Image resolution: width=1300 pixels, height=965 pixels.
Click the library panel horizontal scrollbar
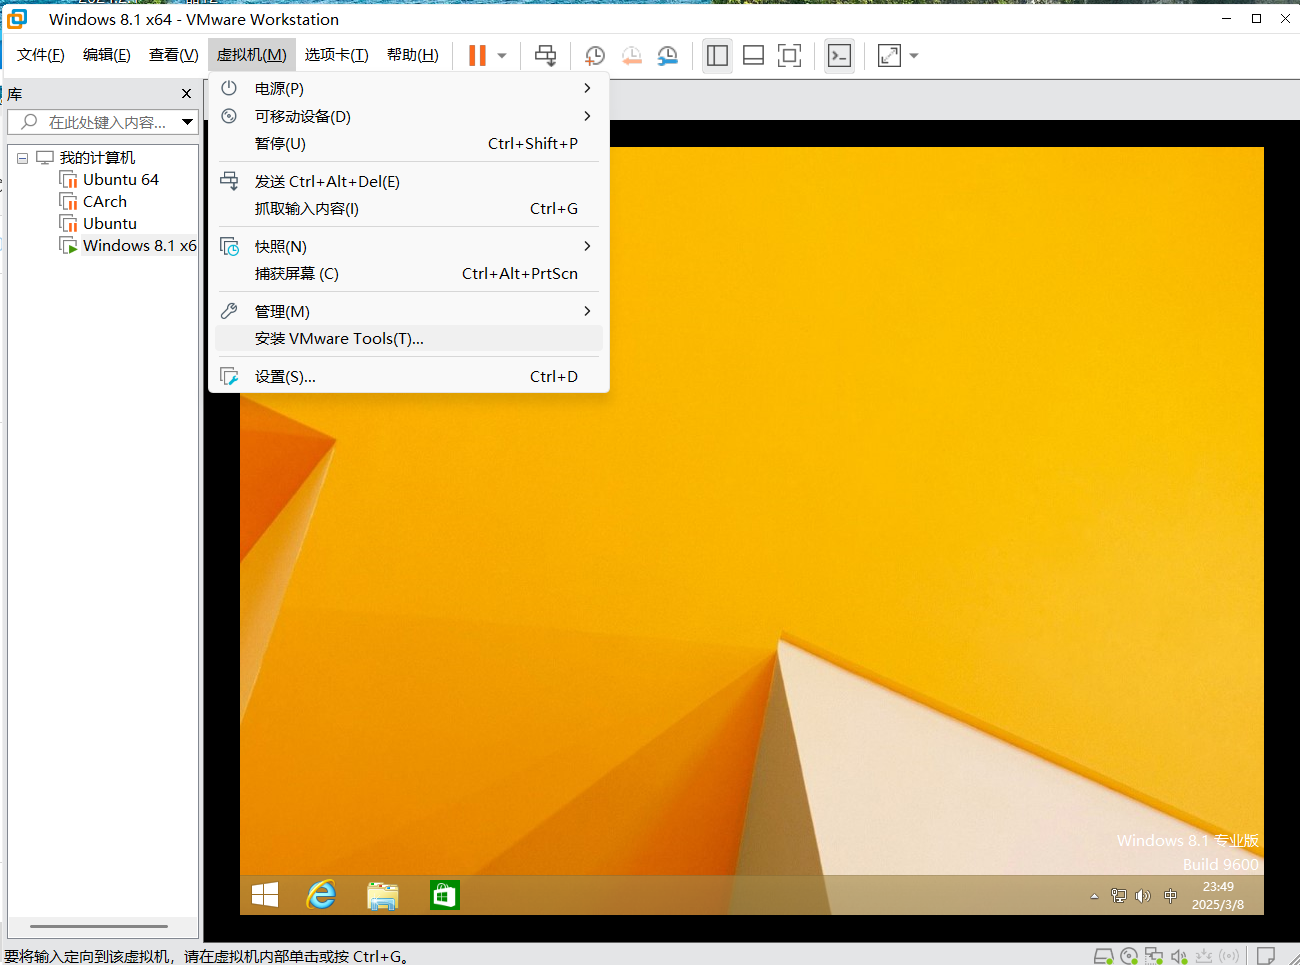(99, 926)
